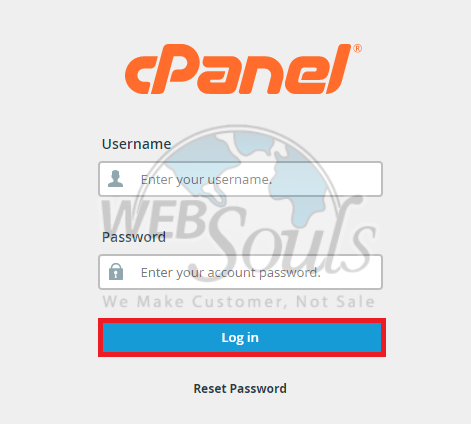This screenshot has width=471, height=424.
Task: Click the 'We Make Customer, Not Sale' tagline
Action: click(239, 302)
